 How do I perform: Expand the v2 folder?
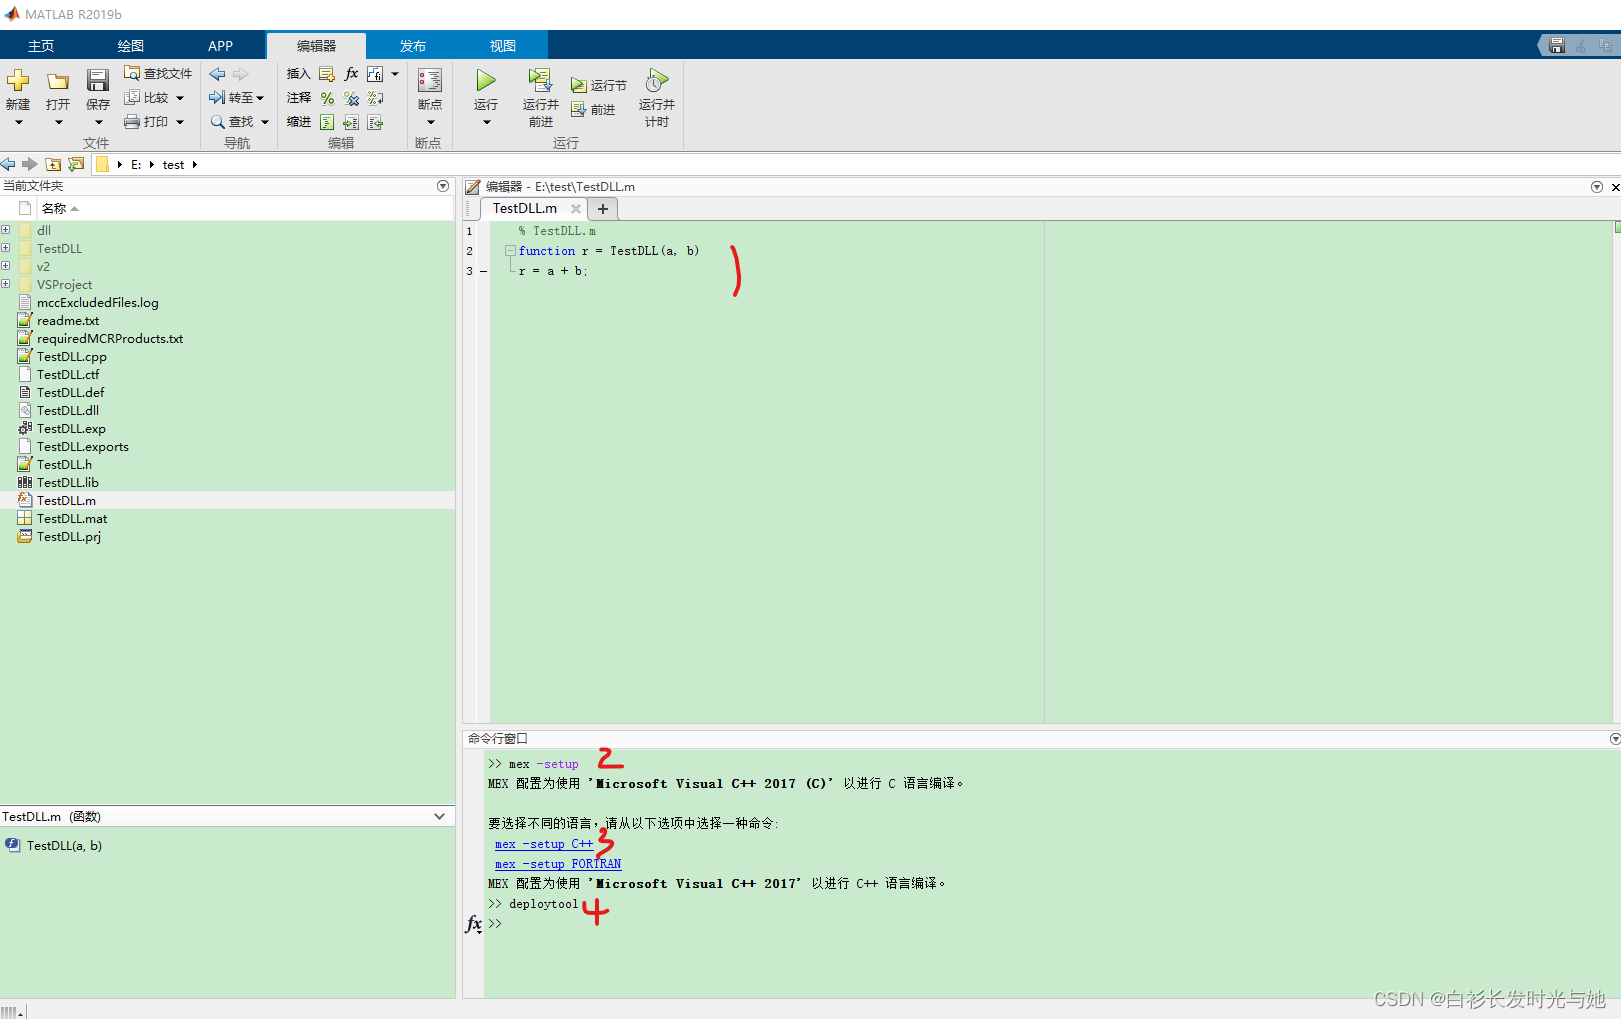[x=6, y=266]
